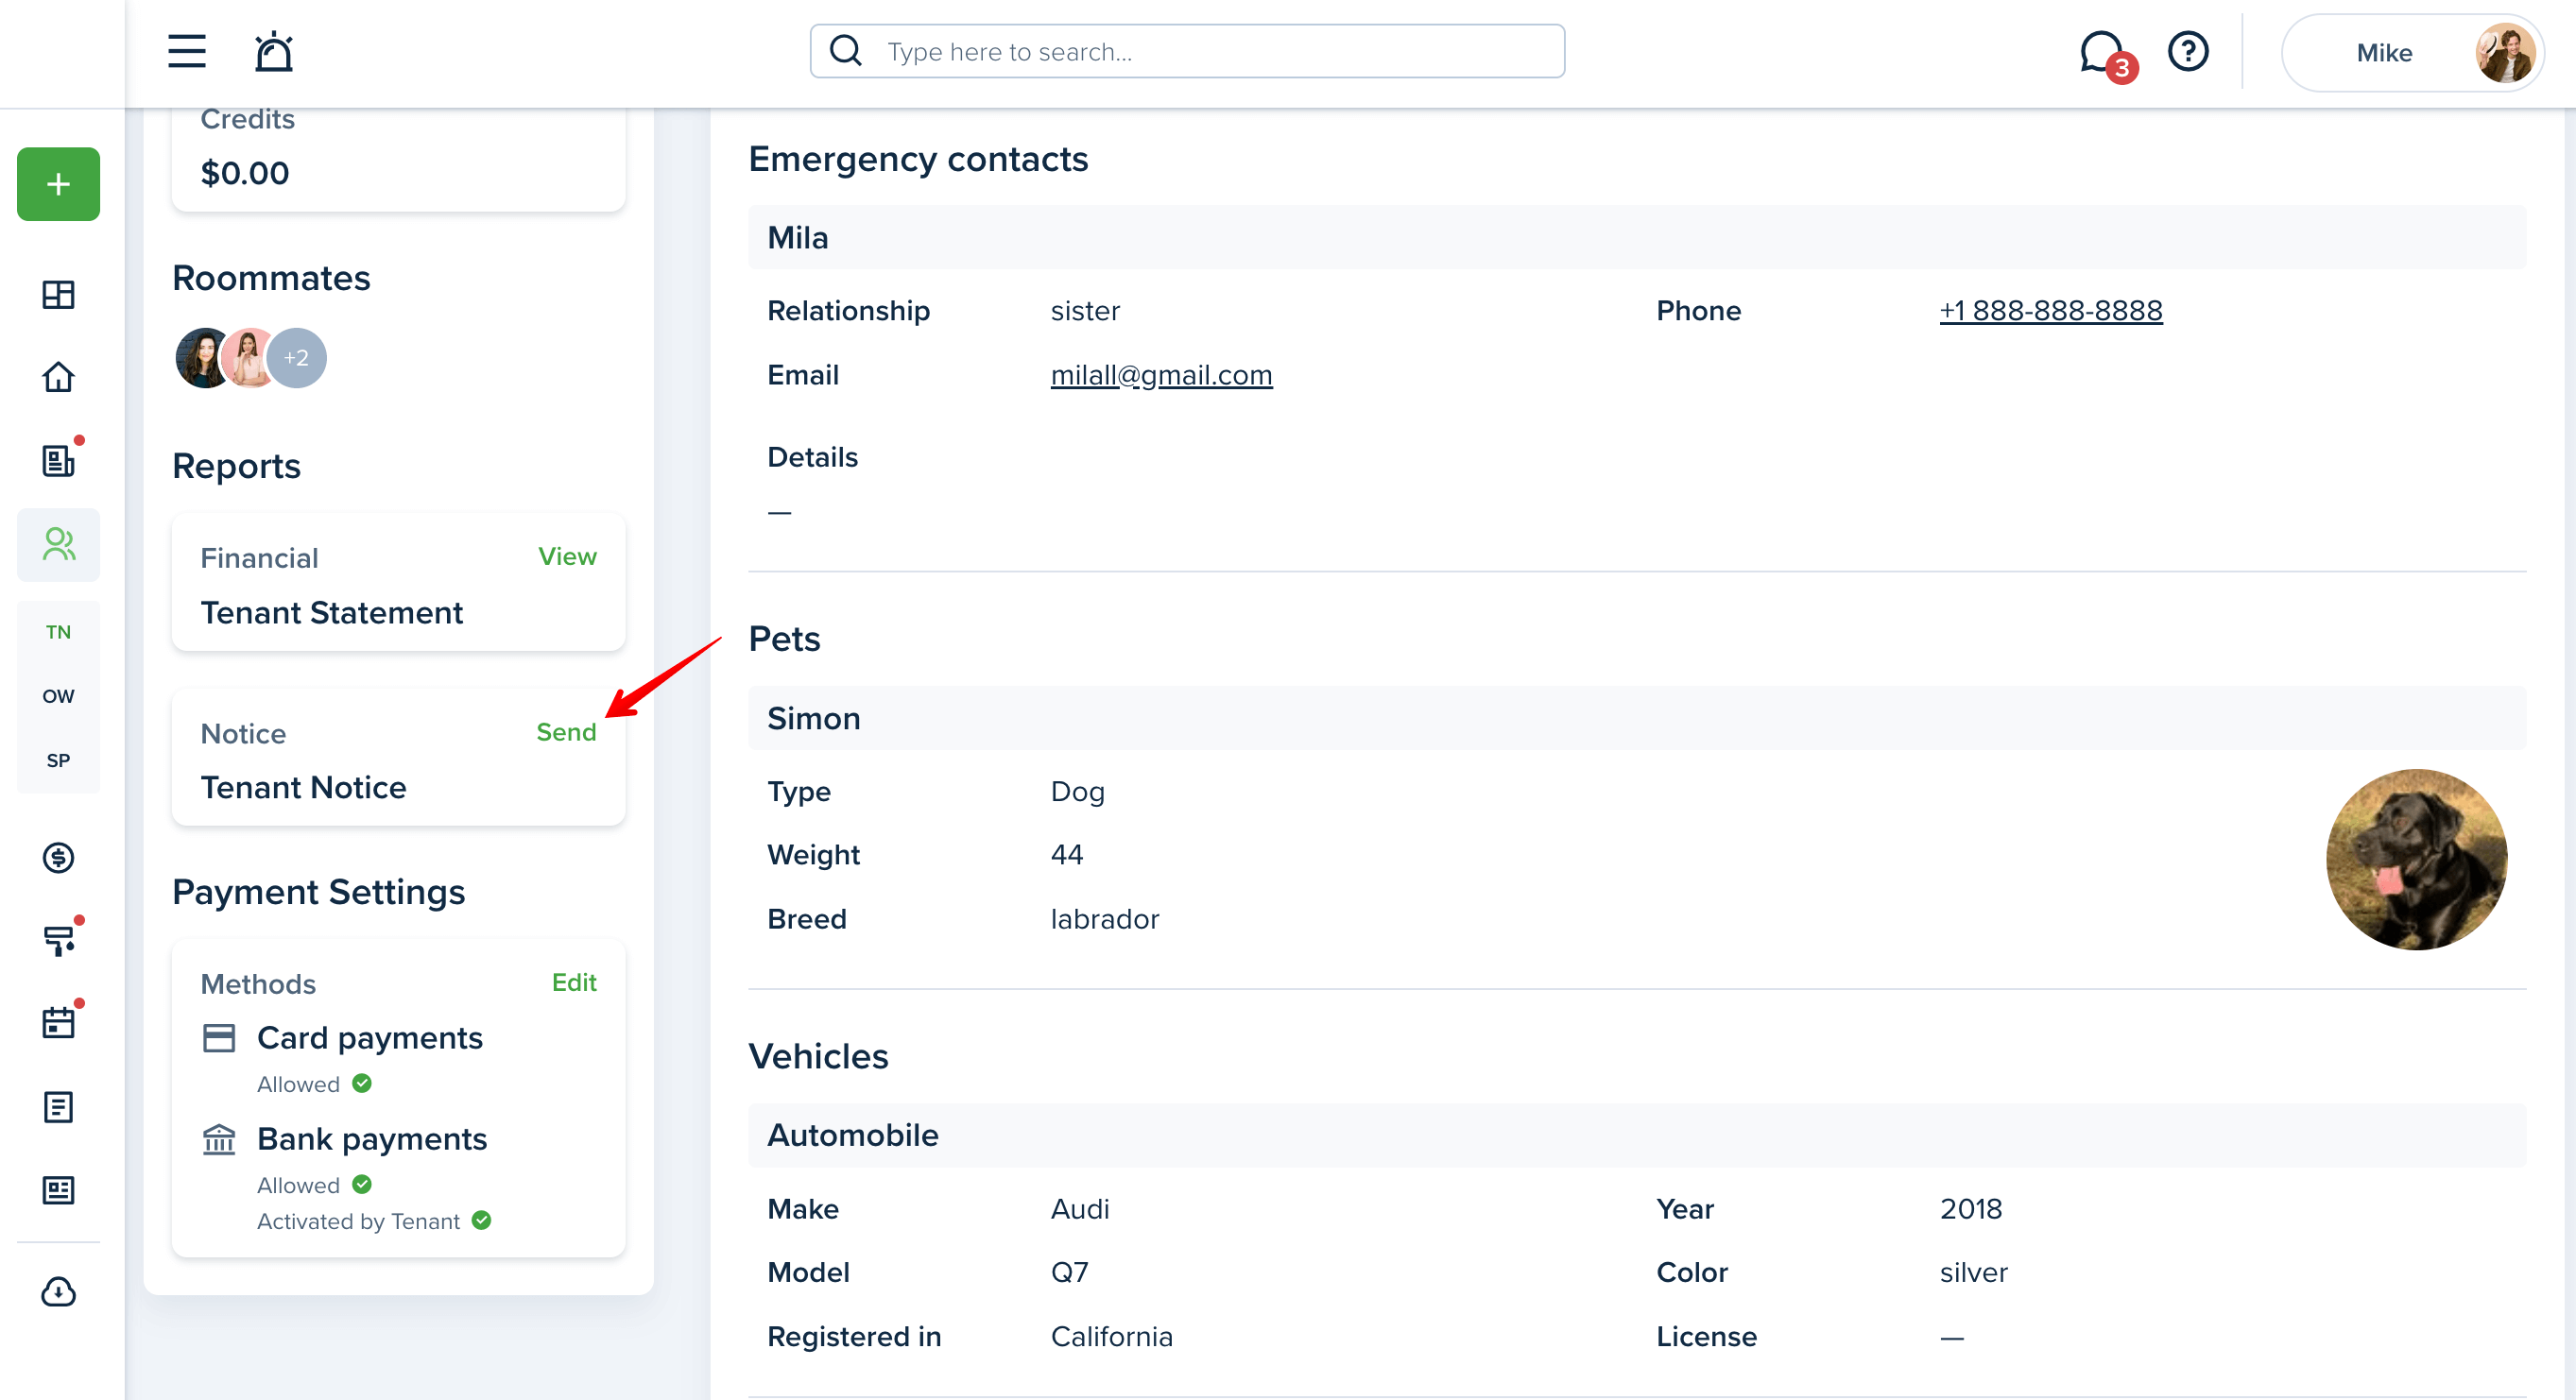Viewport: 2576px width, 1400px height.
Task: Send the Tenant Notice
Action: tap(566, 732)
